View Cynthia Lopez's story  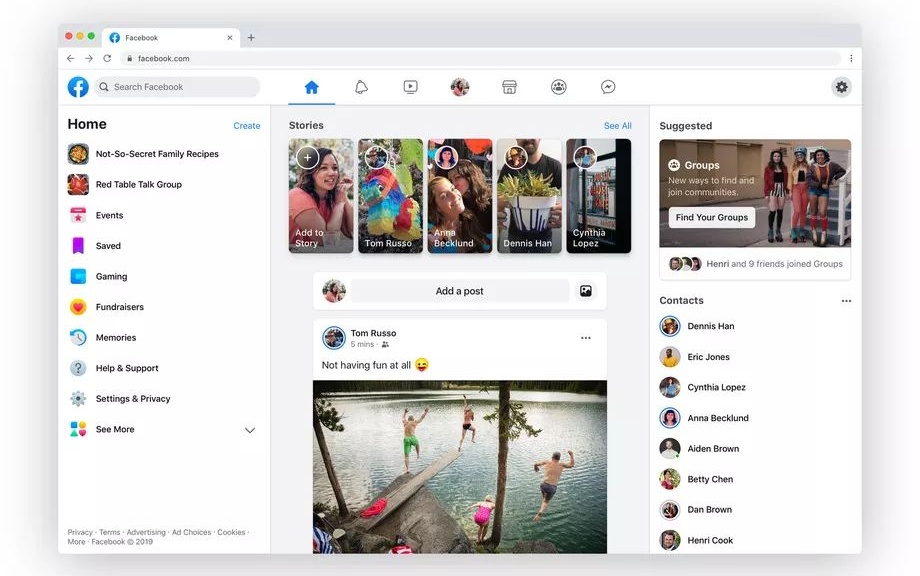(x=598, y=196)
